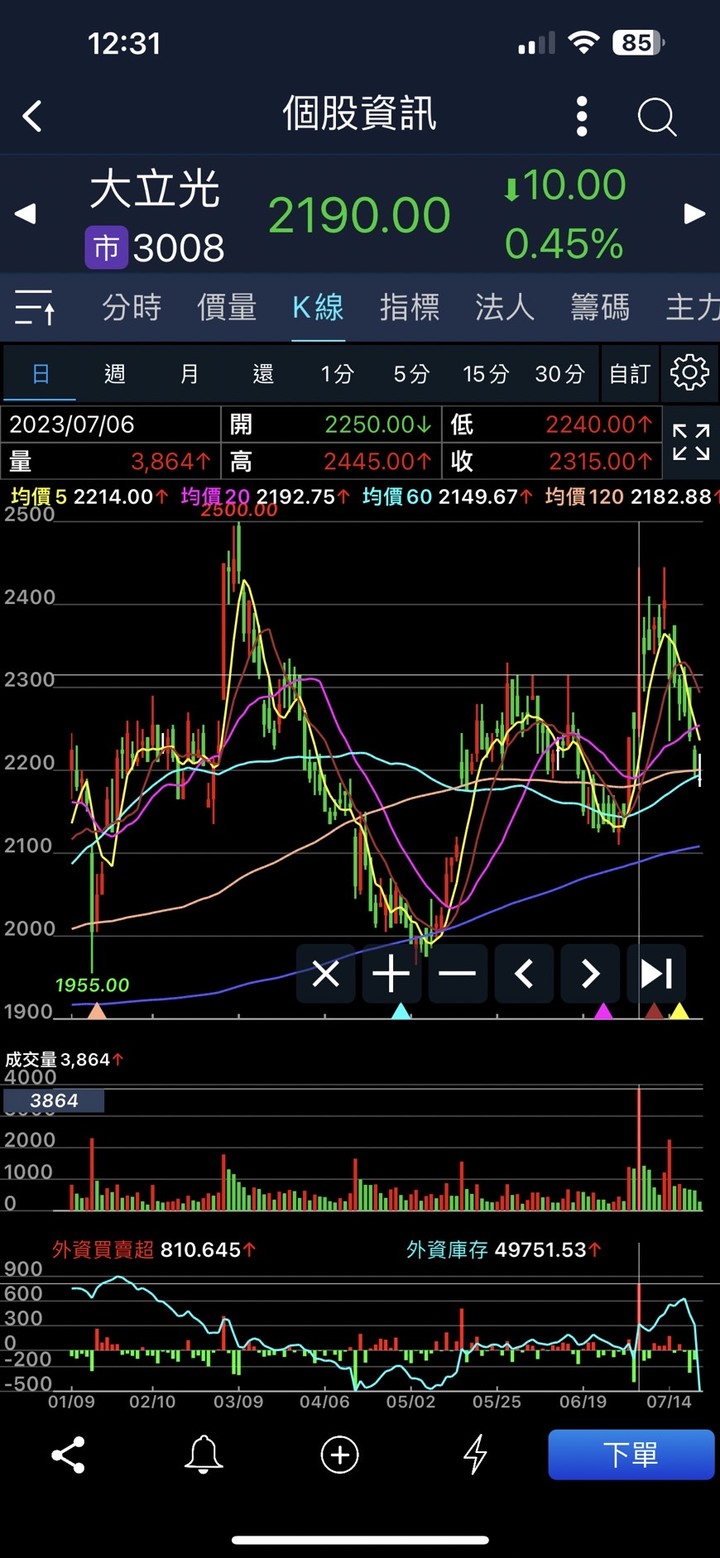Tap the 1955.00 low price label
The height and width of the screenshot is (1558, 720).
point(92,986)
